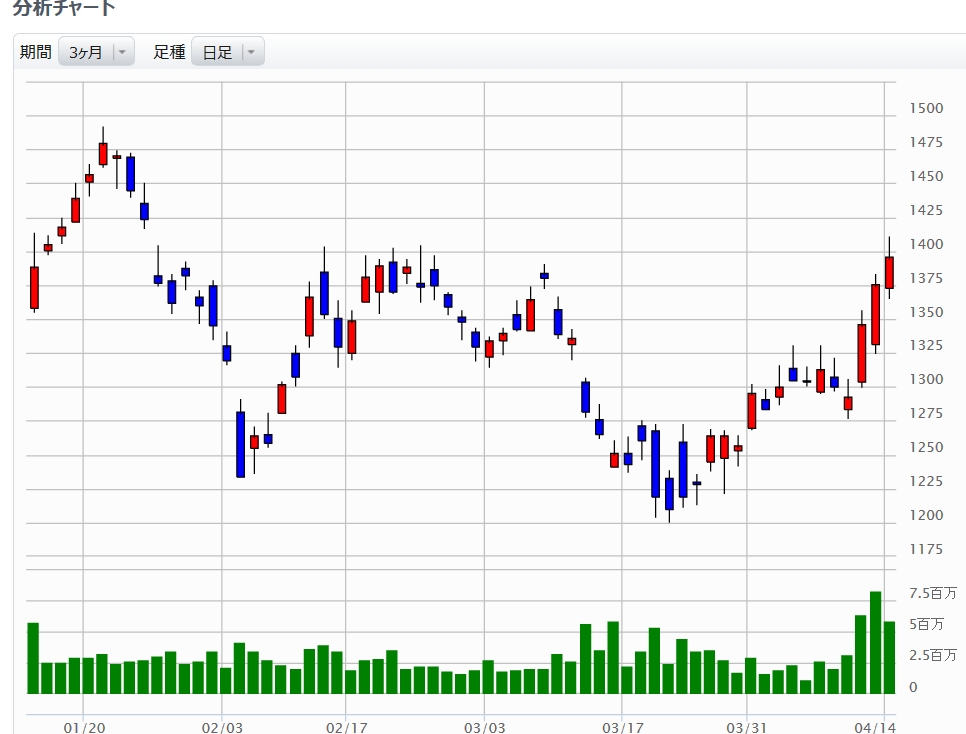Viewport: 966px width, 734px height.
Task: Click the 1500 price axis label
Action: pos(926,109)
